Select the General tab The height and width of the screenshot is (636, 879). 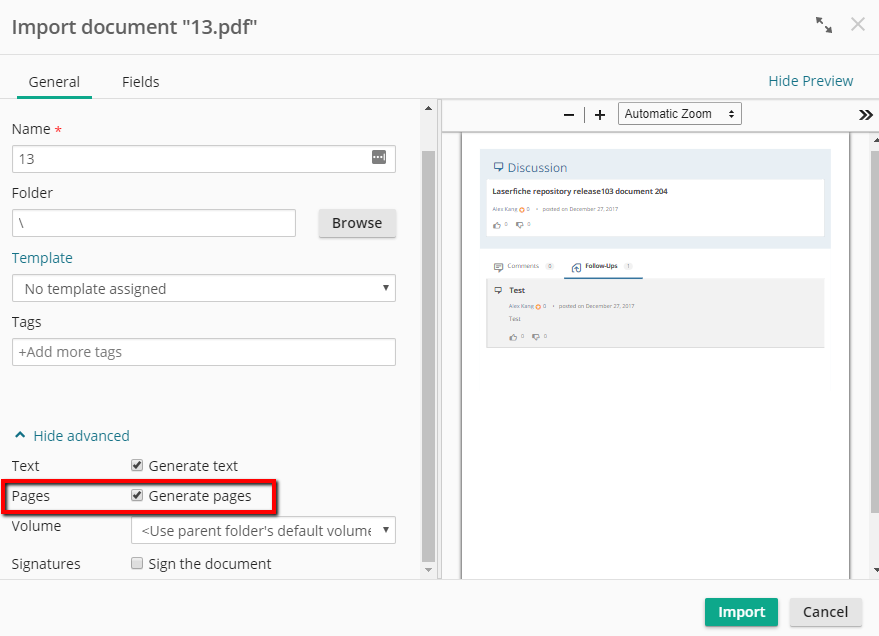pyautogui.click(x=54, y=82)
